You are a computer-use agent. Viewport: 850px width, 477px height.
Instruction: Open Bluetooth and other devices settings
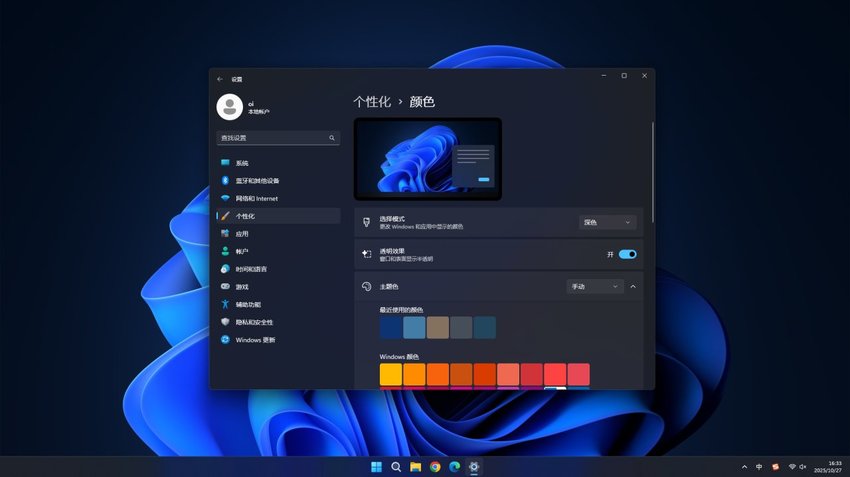click(257, 181)
